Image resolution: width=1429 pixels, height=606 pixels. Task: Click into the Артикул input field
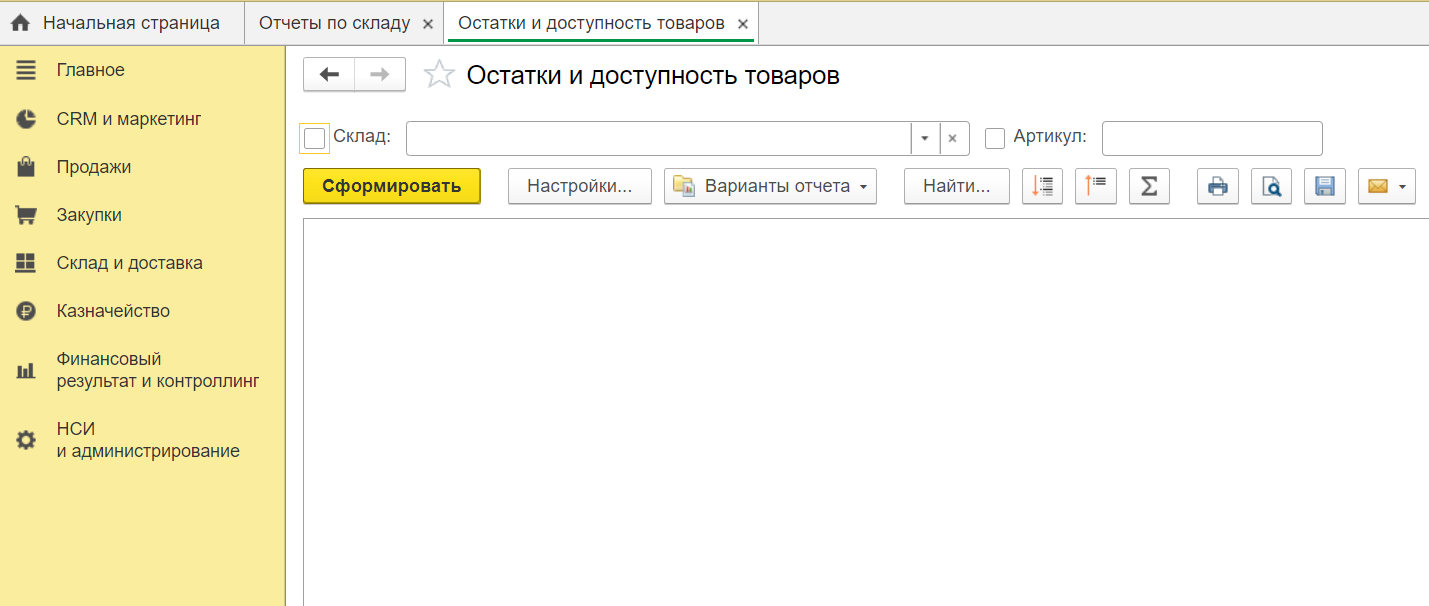[x=1211, y=139]
